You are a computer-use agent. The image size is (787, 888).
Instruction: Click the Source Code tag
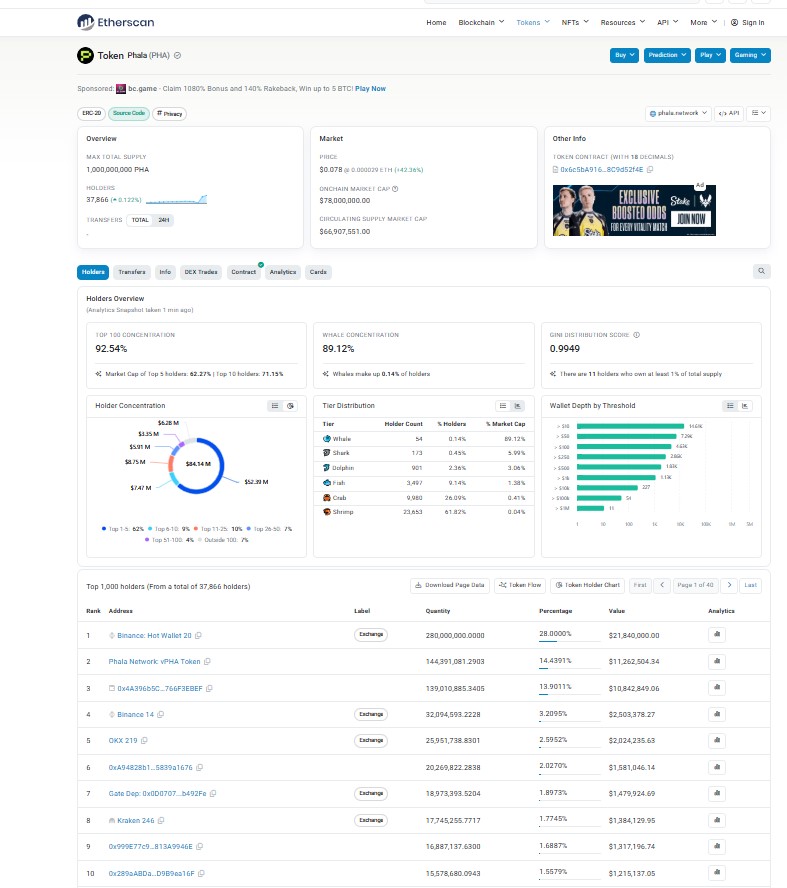(x=129, y=113)
